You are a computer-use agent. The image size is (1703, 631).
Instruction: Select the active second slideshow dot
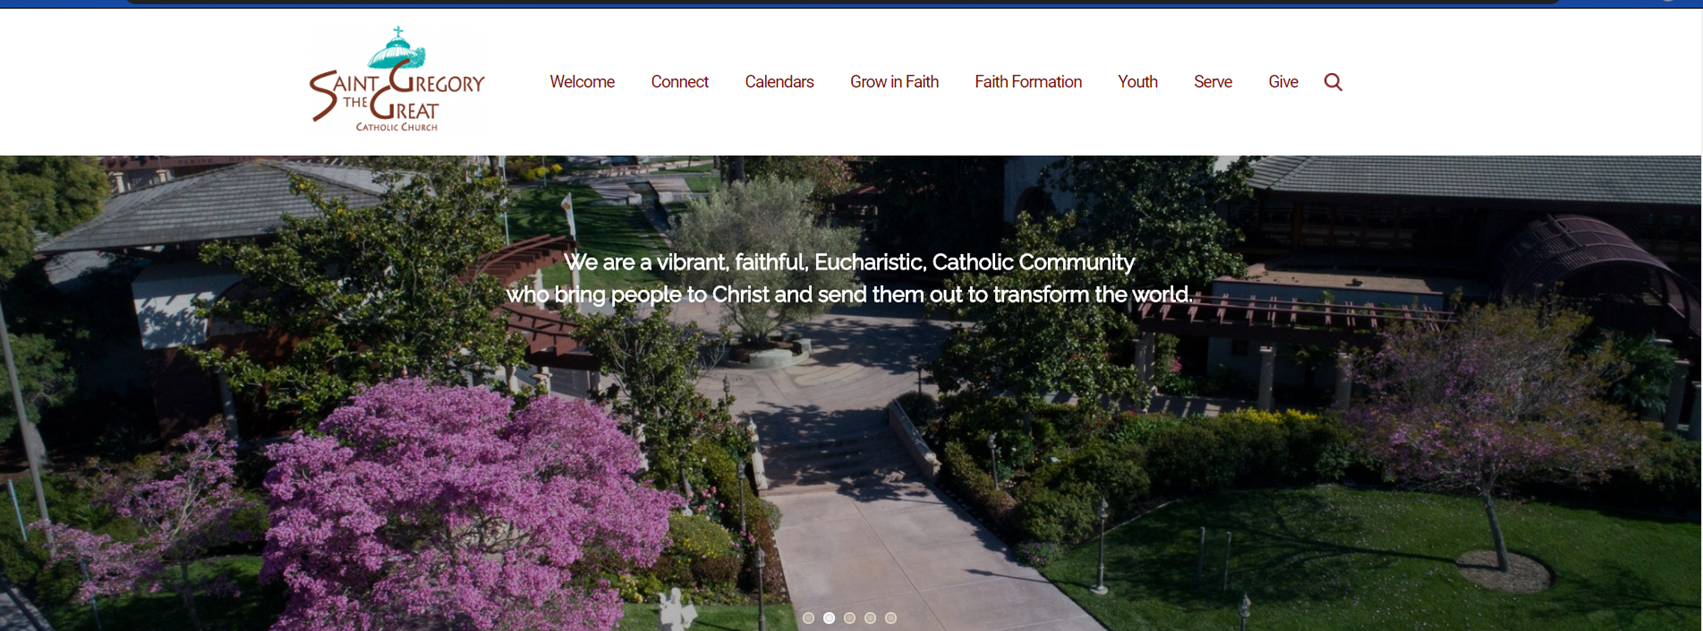coord(829,618)
